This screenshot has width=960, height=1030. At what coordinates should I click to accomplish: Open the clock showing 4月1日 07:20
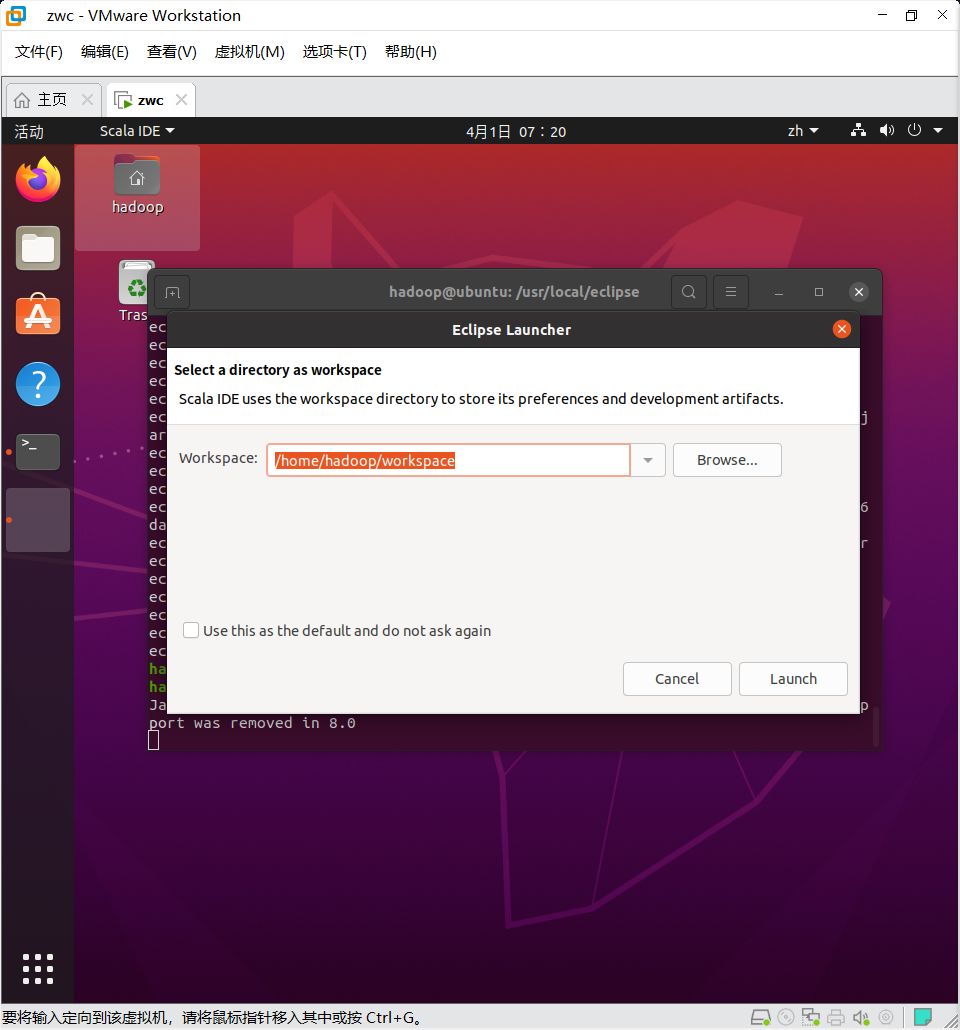click(516, 131)
